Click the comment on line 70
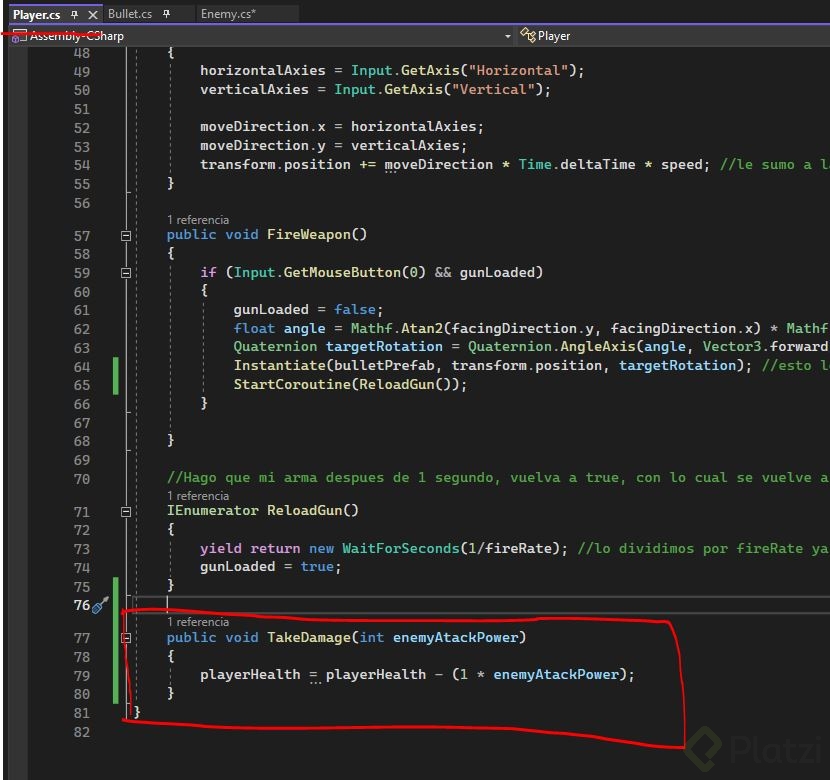Viewport: 830px width, 780px height. click(x=498, y=478)
